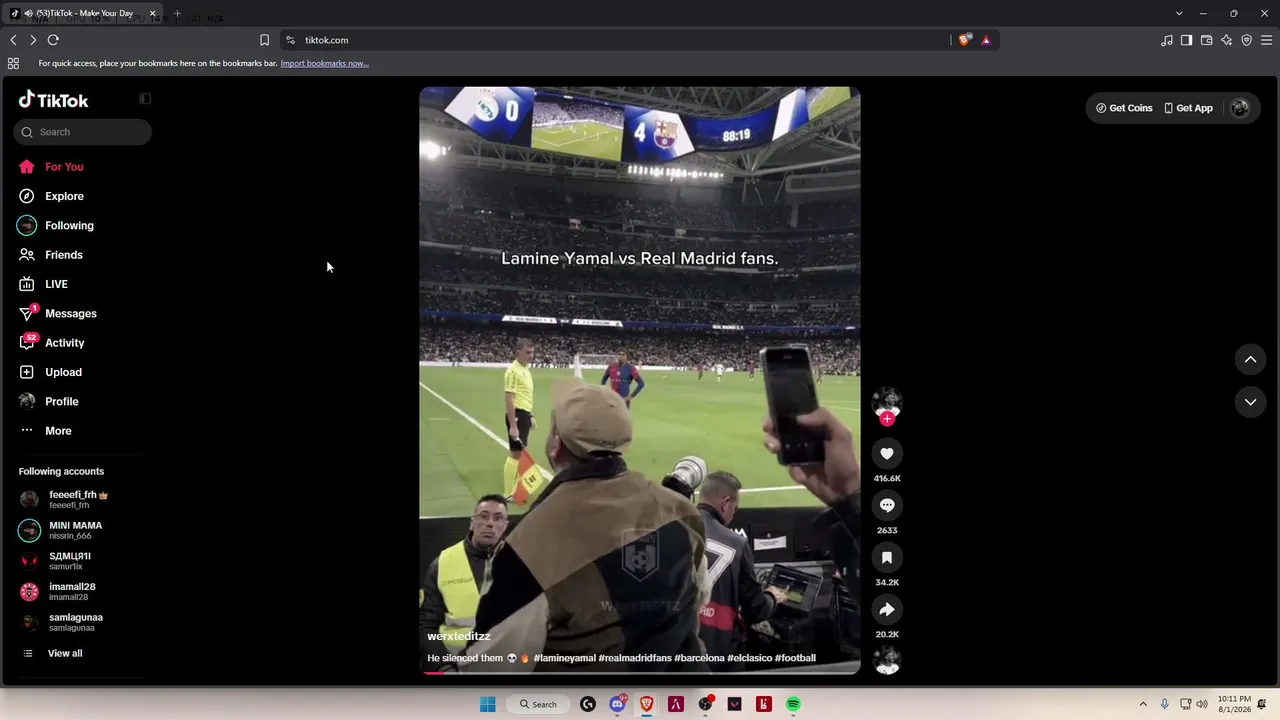The height and width of the screenshot is (720, 1280).
Task: Go to the next video
Action: click(1250, 402)
